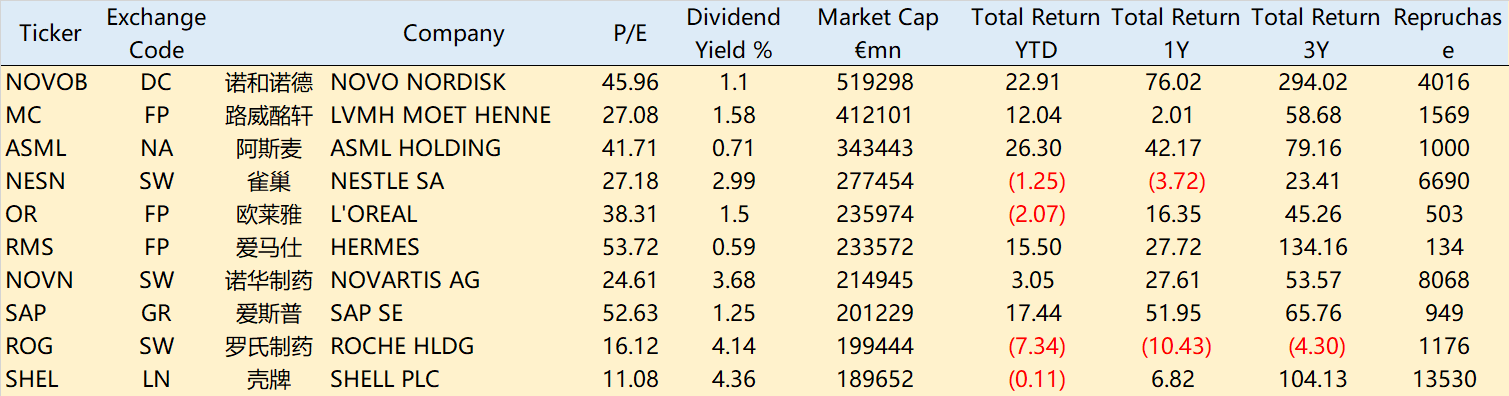Screen dimensions: 1509x396
Task: Select LVMH MOET HENNE company name
Action: (440, 115)
